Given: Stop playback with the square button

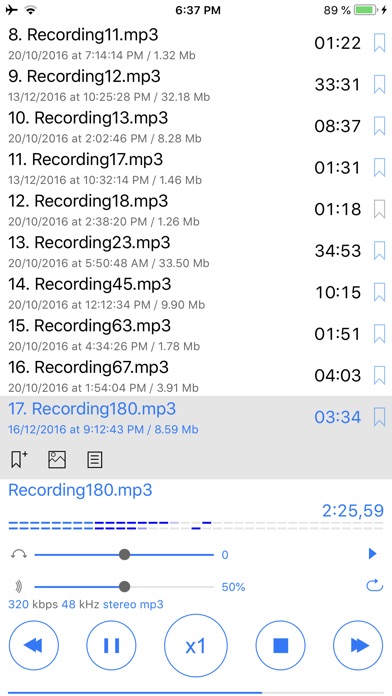Looking at the screenshot, I should pos(281,645).
